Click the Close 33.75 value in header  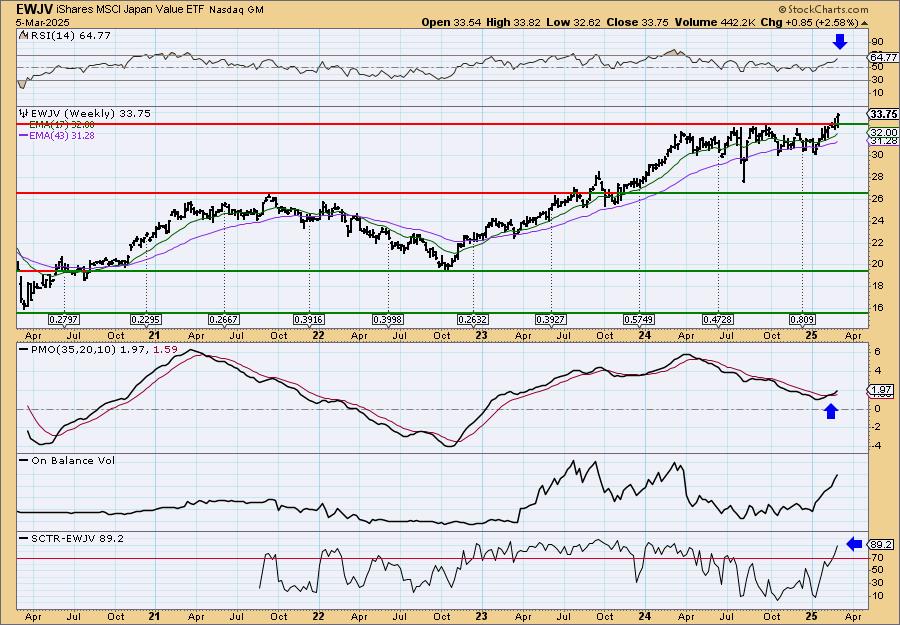coord(635,22)
